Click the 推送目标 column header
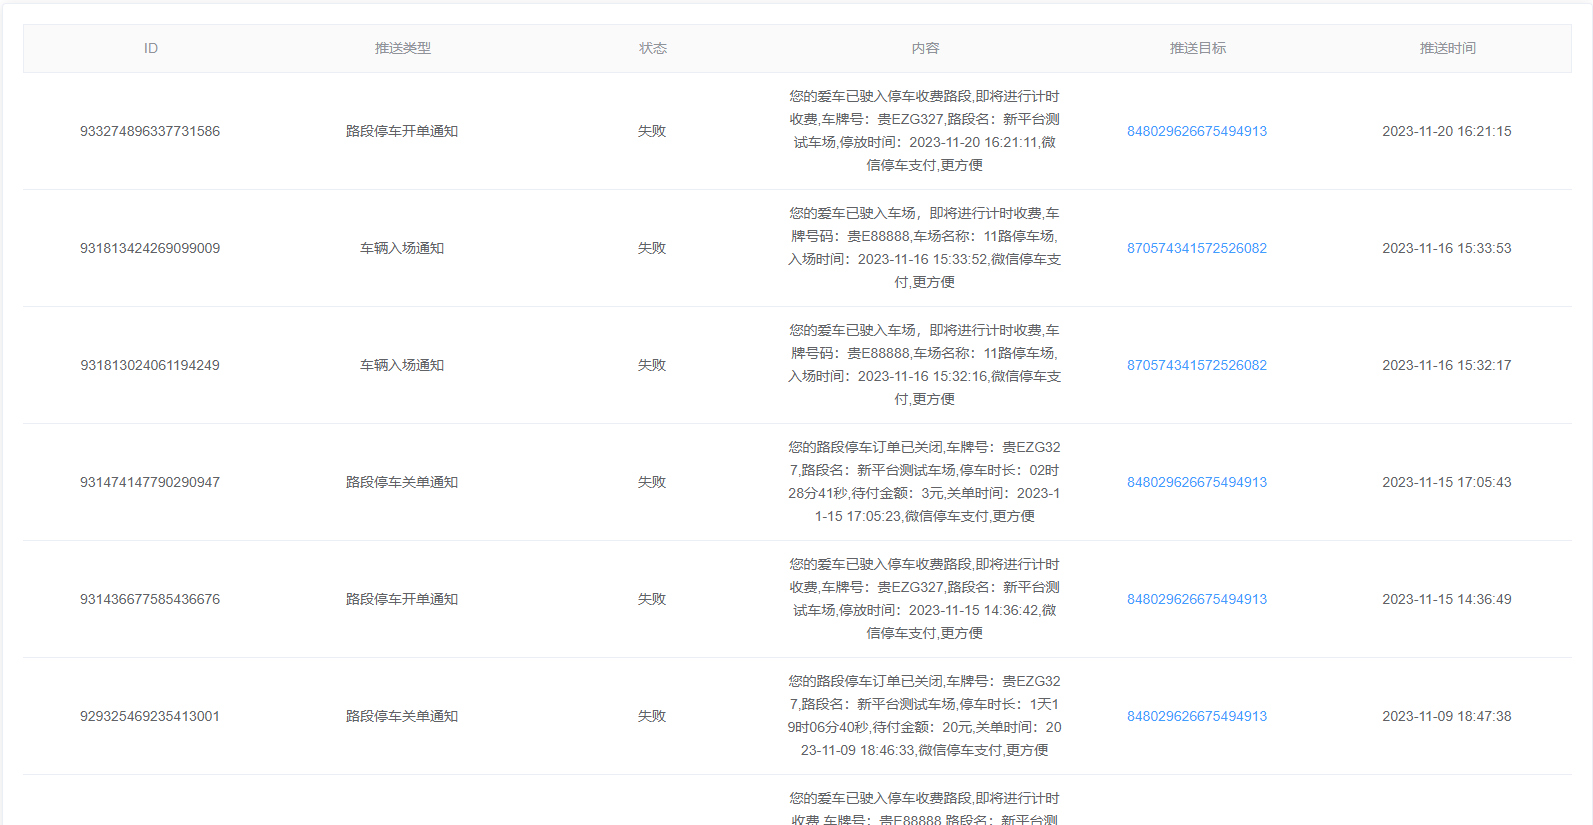The image size is (1593, 825). point(1197,48)
